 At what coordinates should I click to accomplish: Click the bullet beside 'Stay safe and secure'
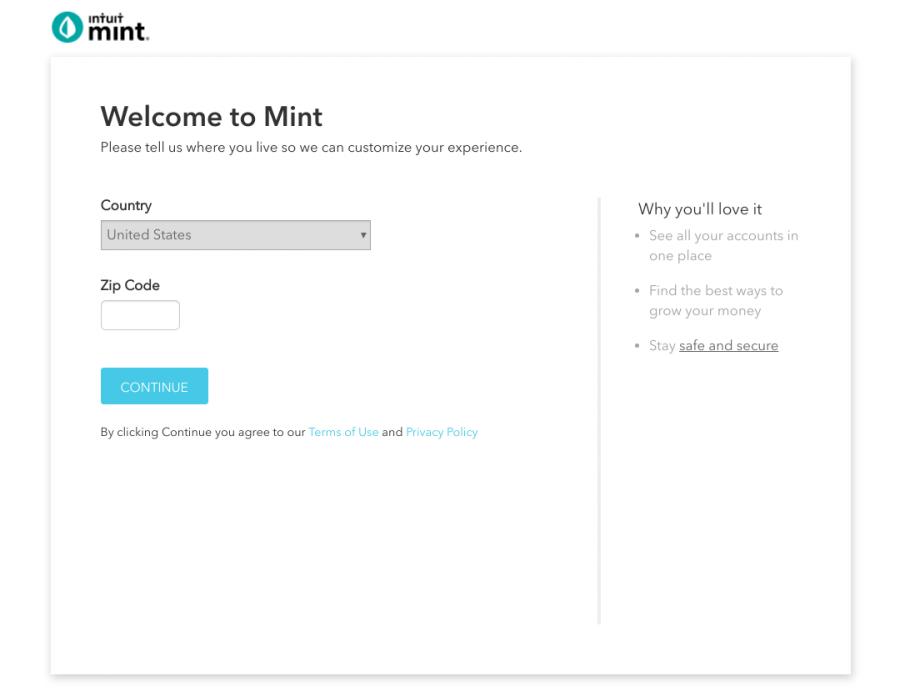tap(638, 345)
